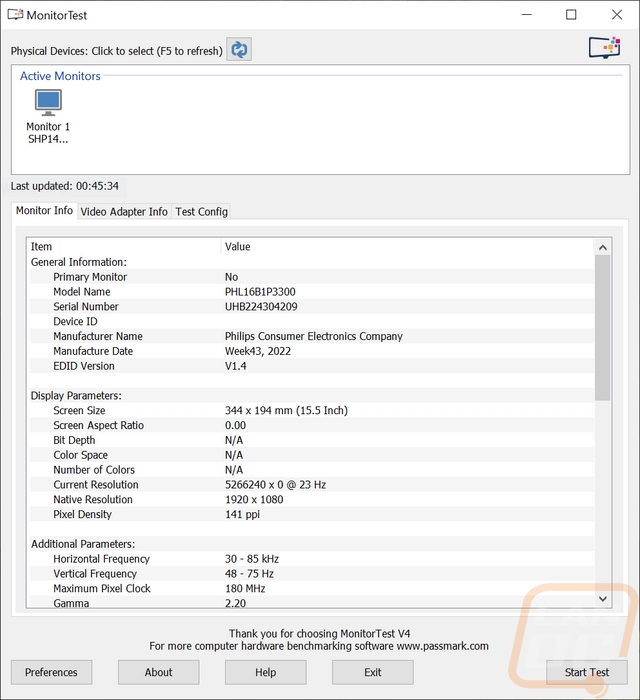Viewport: 640px width, 700px height.
Task: Click the Additional Parameters section heading
Action: pos(83,544)
